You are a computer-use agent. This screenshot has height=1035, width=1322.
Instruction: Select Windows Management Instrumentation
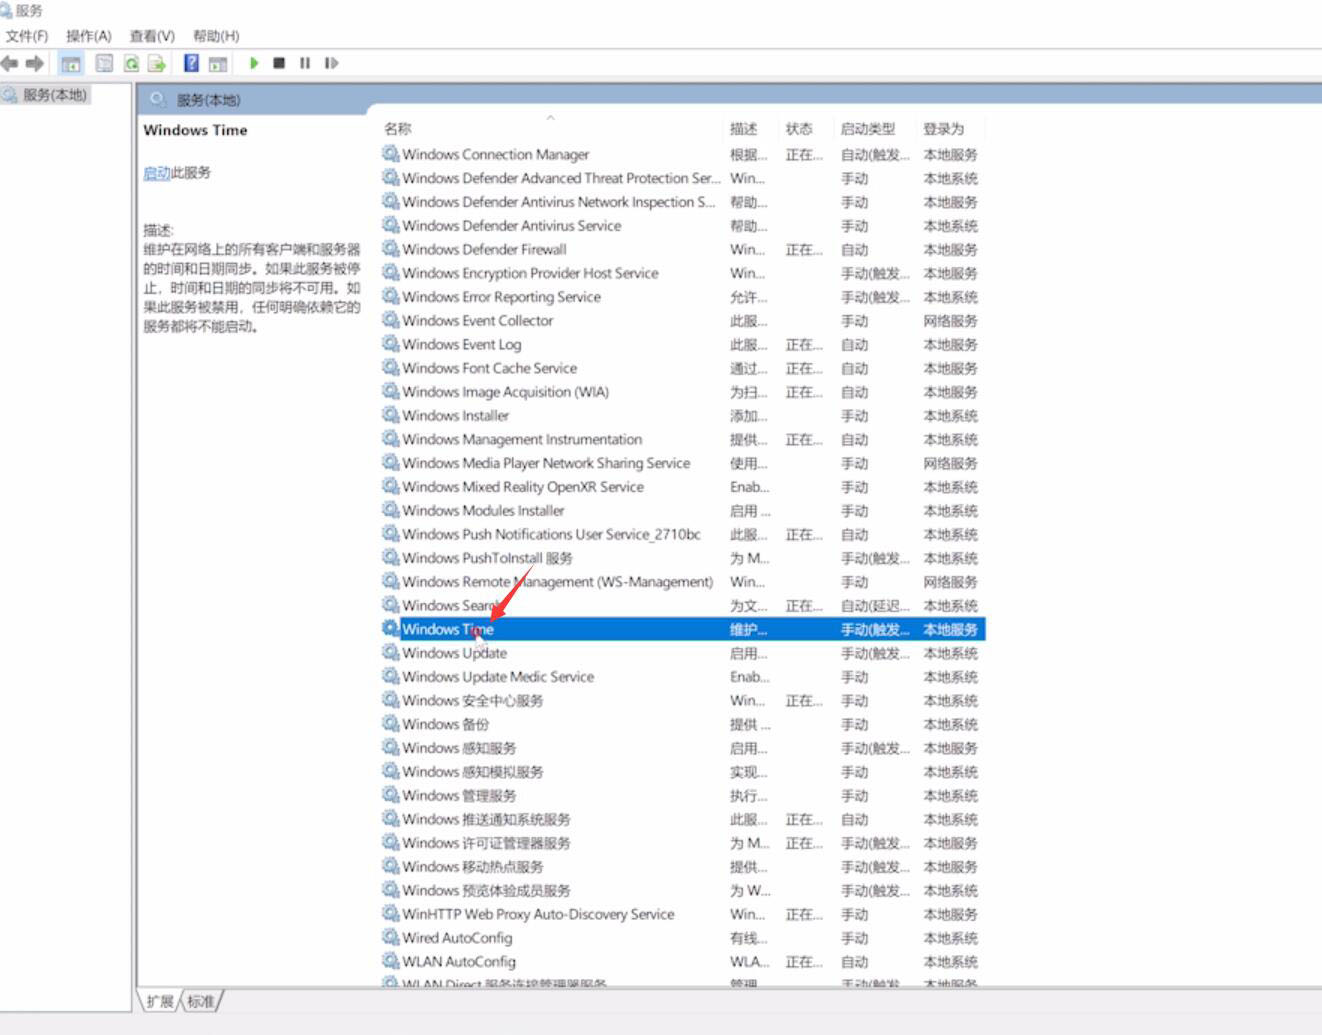(x=683, y=439)
